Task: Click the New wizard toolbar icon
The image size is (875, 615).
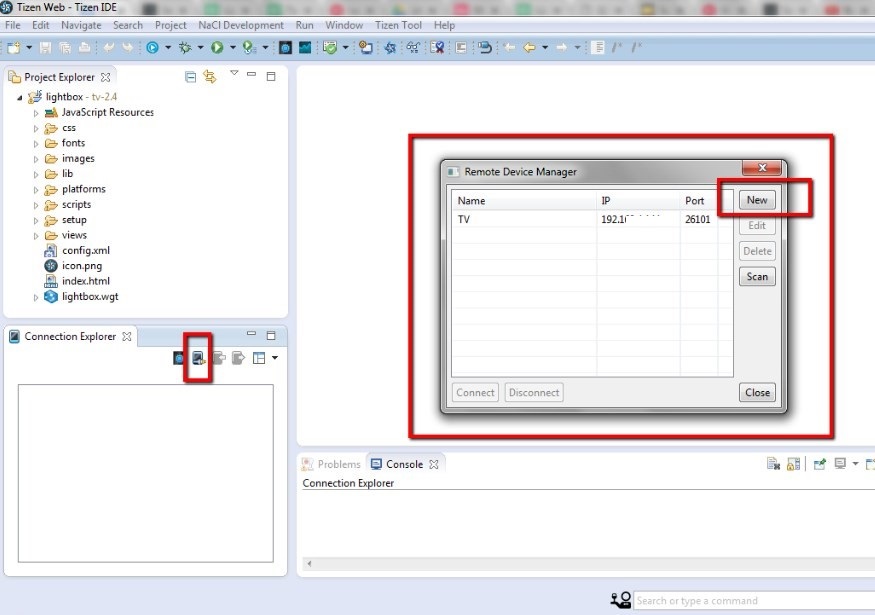Action: point(13,47)
